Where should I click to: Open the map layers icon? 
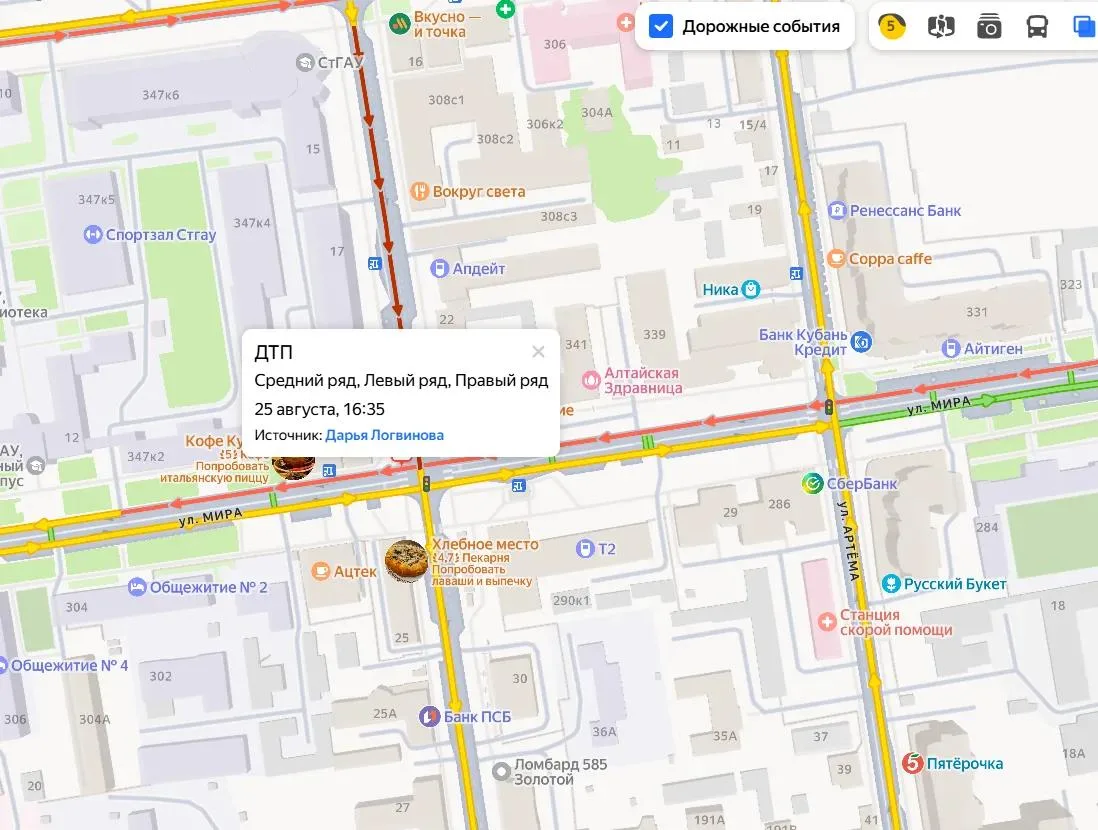click(x=1085, y=27)
